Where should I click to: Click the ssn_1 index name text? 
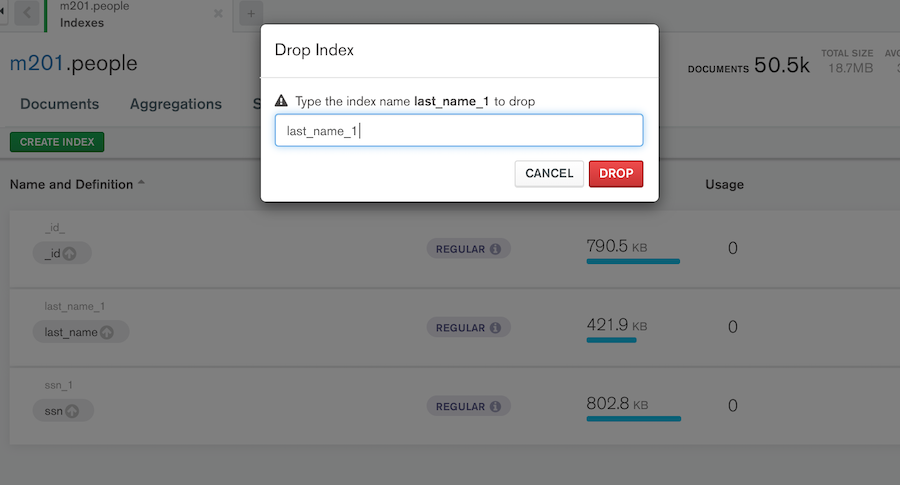pyautogui.click(x=59, y=385)
